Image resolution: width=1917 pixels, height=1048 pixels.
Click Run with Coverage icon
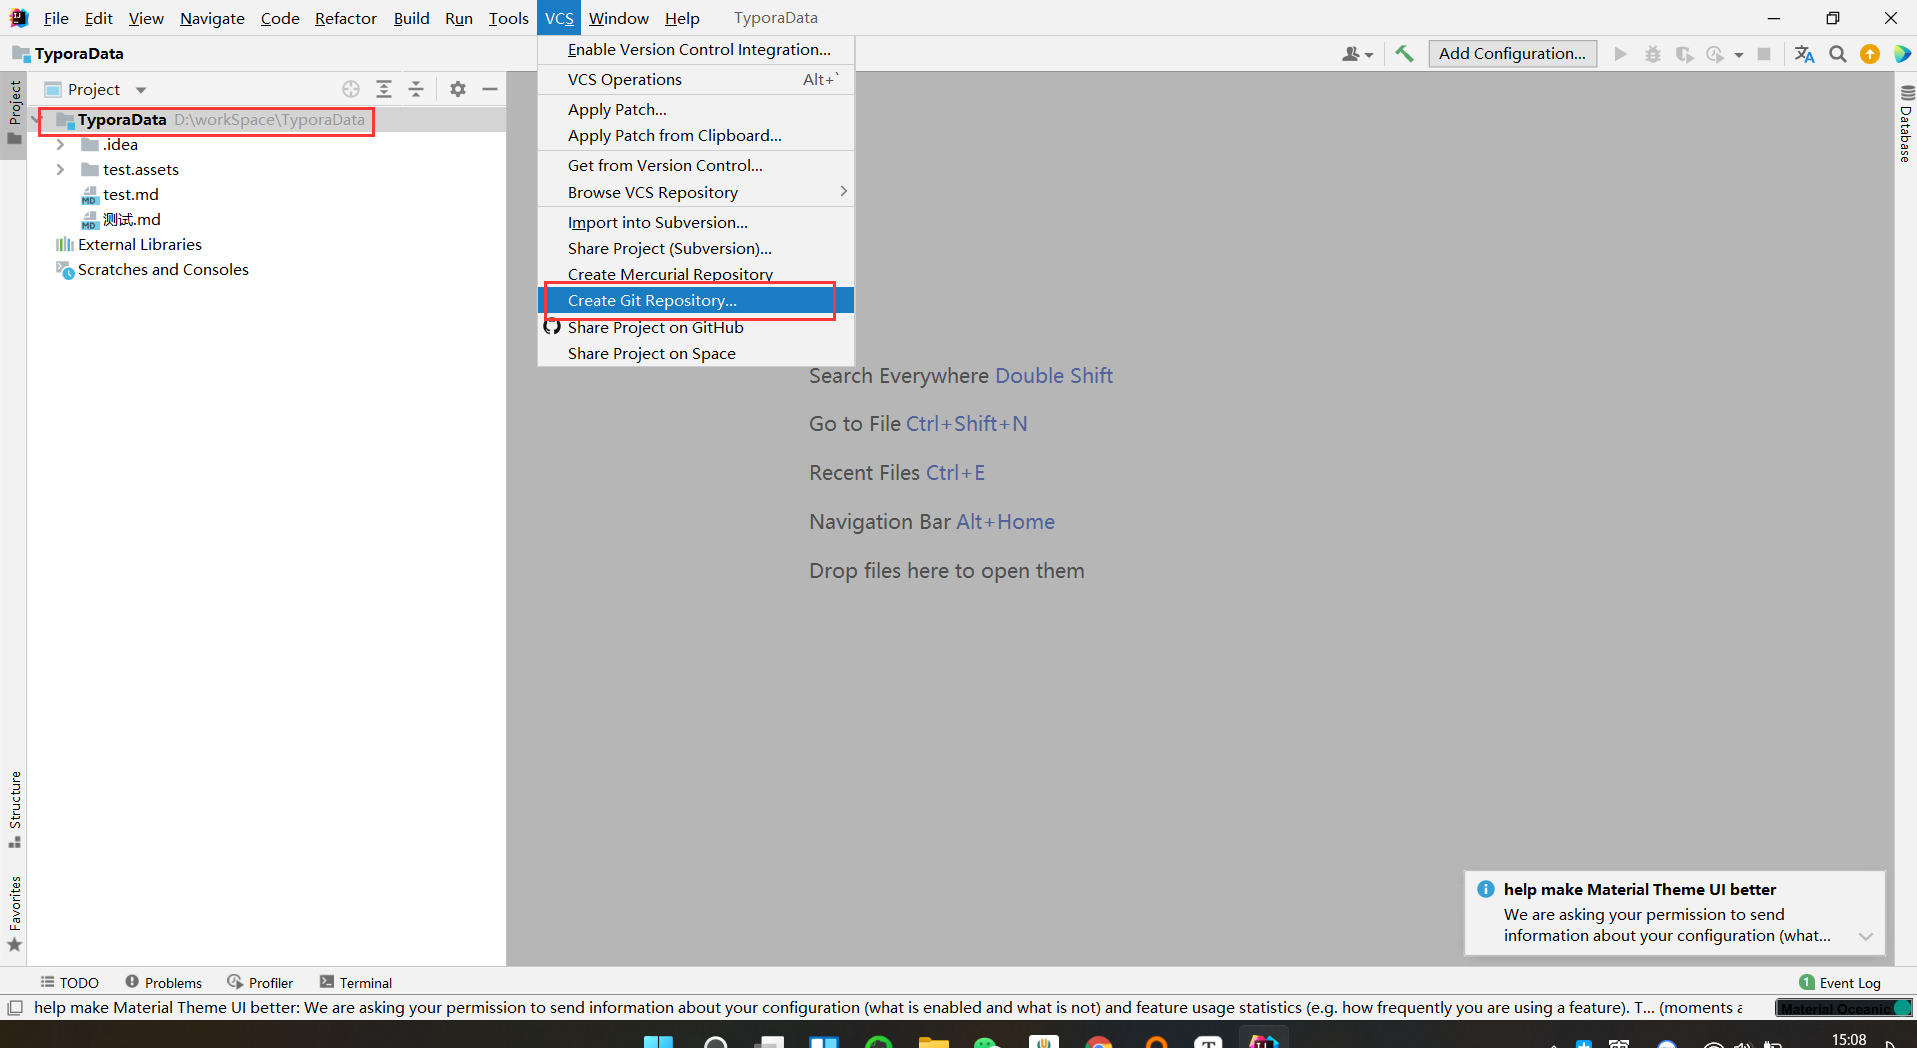click(1684, 54)
